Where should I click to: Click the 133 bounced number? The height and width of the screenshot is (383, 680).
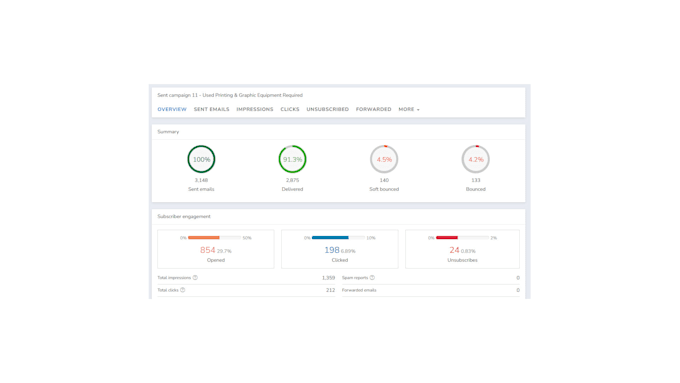pos(476,180)
